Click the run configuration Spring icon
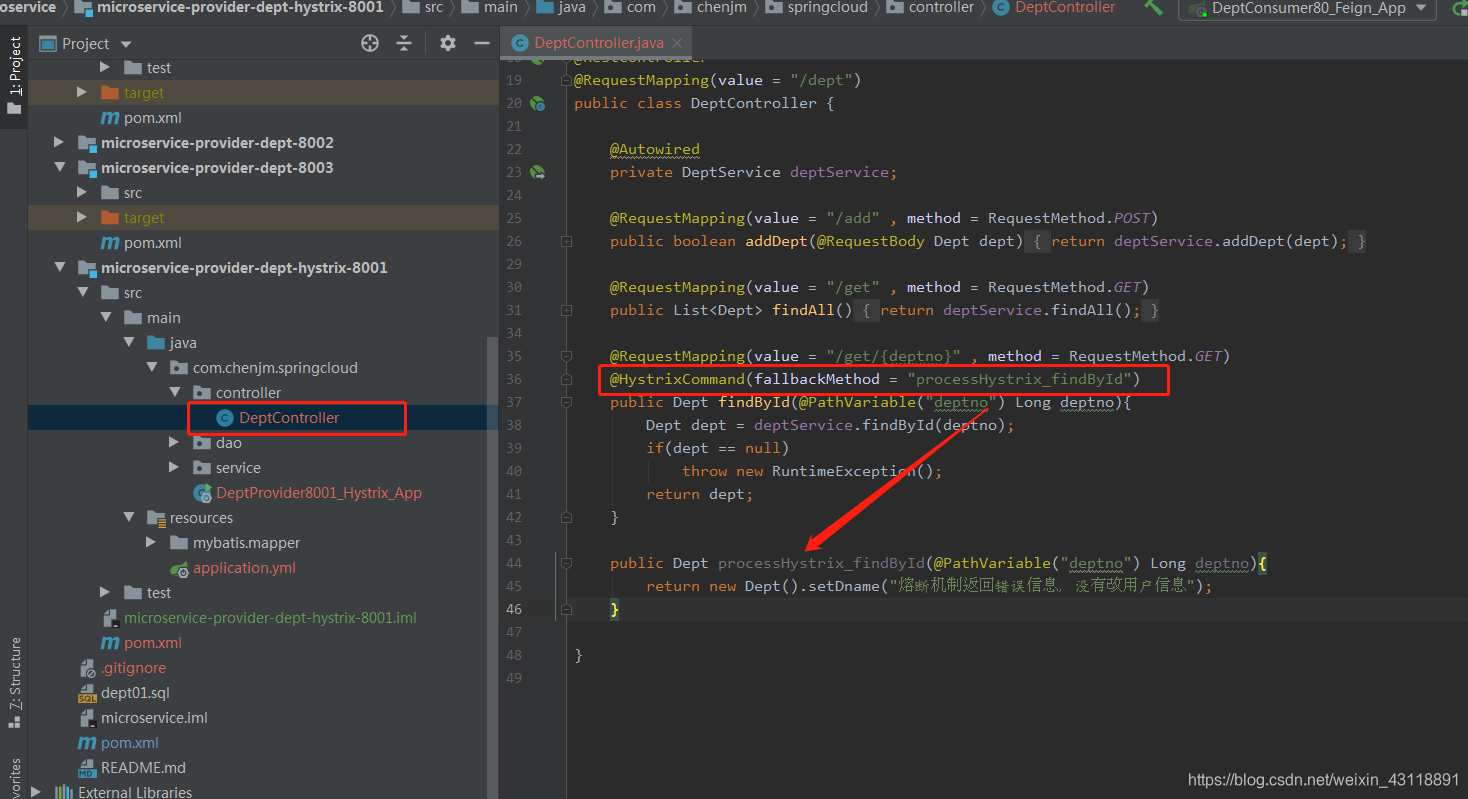The height and width of the screenshot is (799, 1468). click(x=1197, y=9)
